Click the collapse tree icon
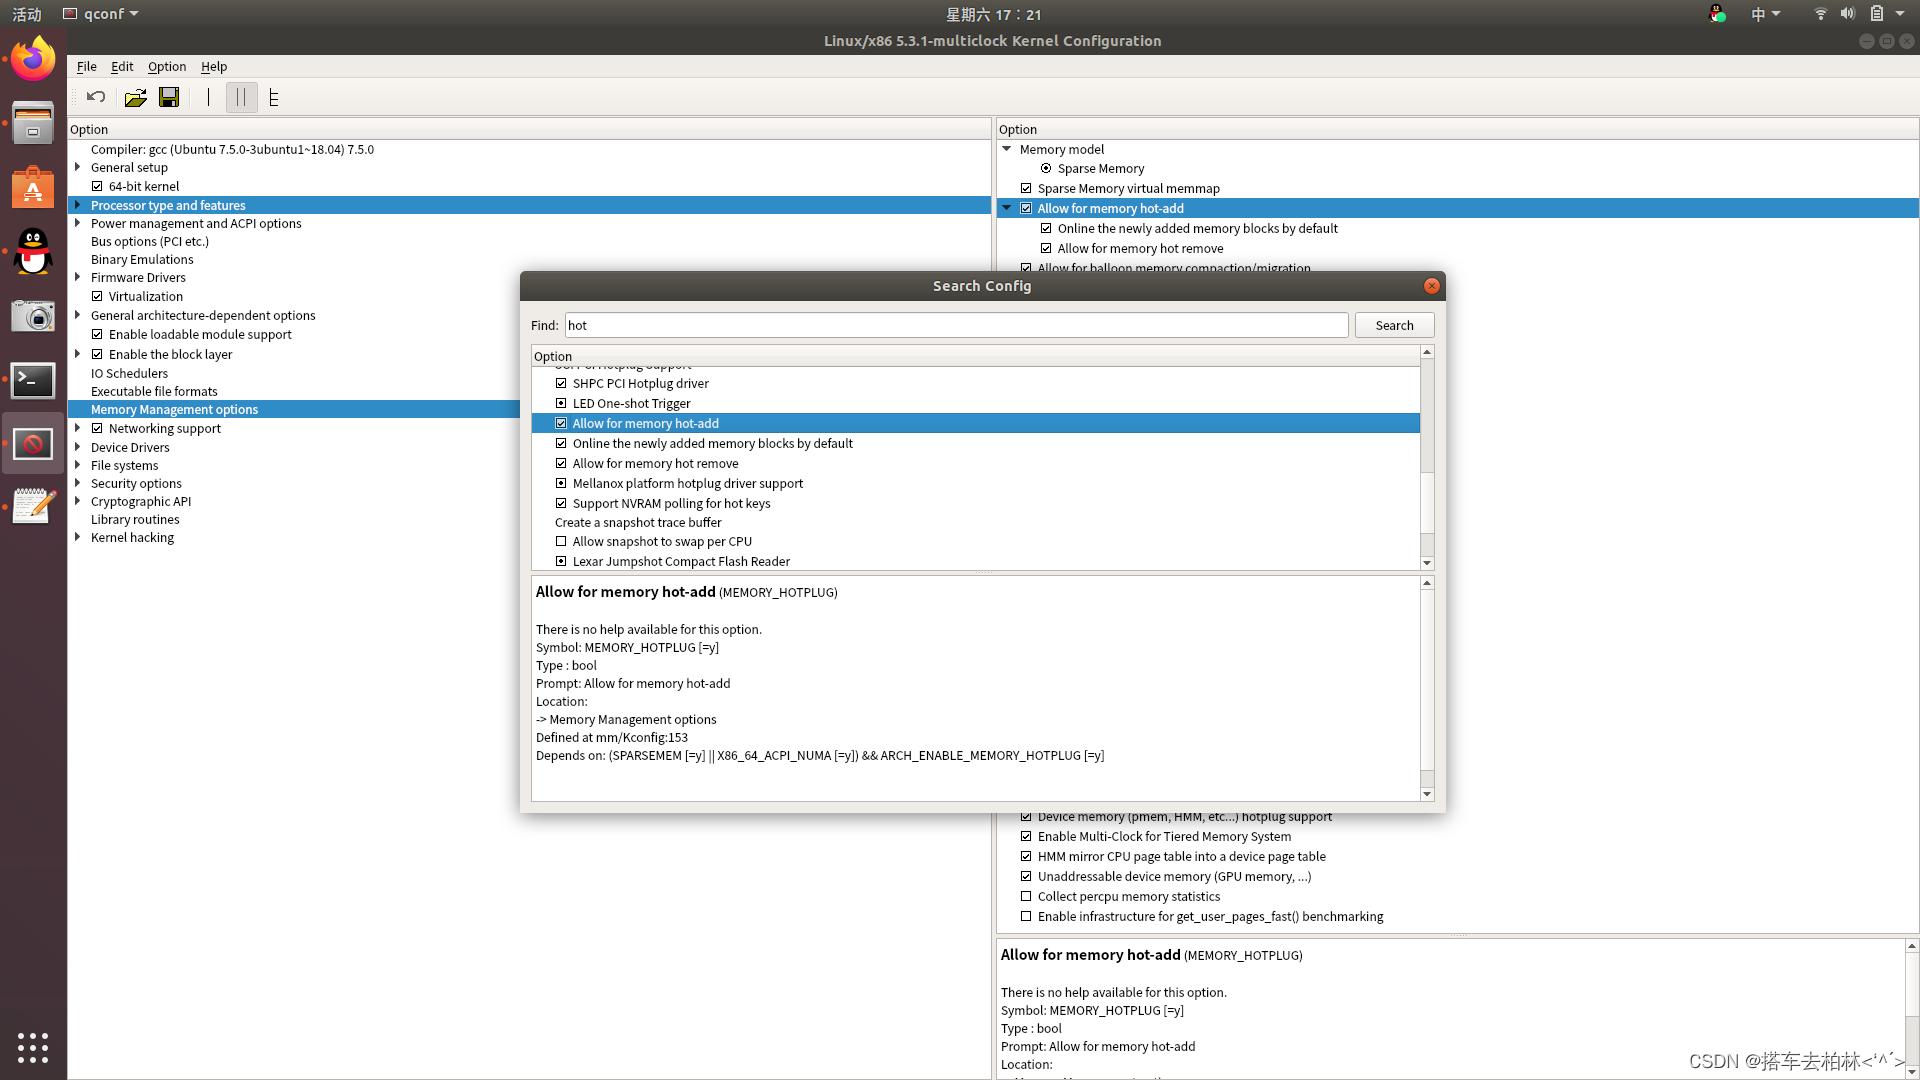 pos(273,96)
